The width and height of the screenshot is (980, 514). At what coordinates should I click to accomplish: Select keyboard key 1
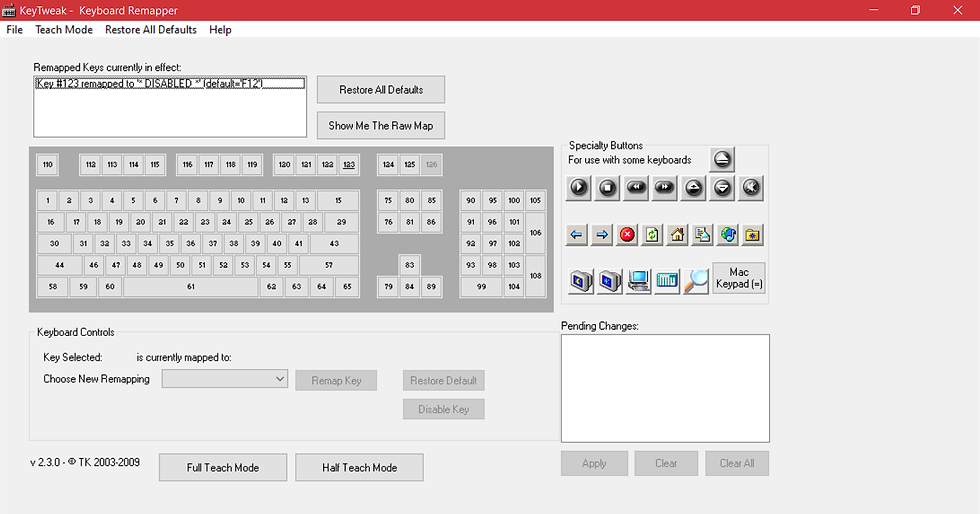point(48,201)
